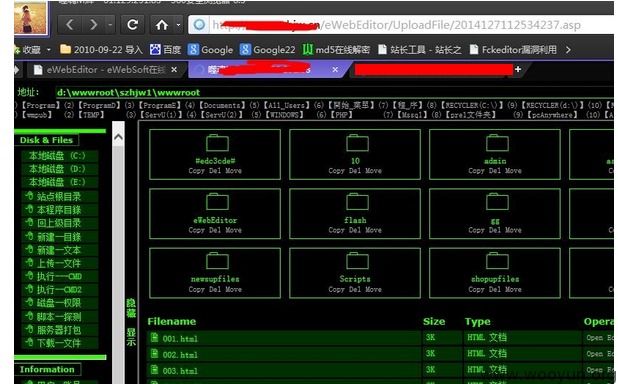
Task: Open 磁盘—权限 disk permissions
Action: 60,303
